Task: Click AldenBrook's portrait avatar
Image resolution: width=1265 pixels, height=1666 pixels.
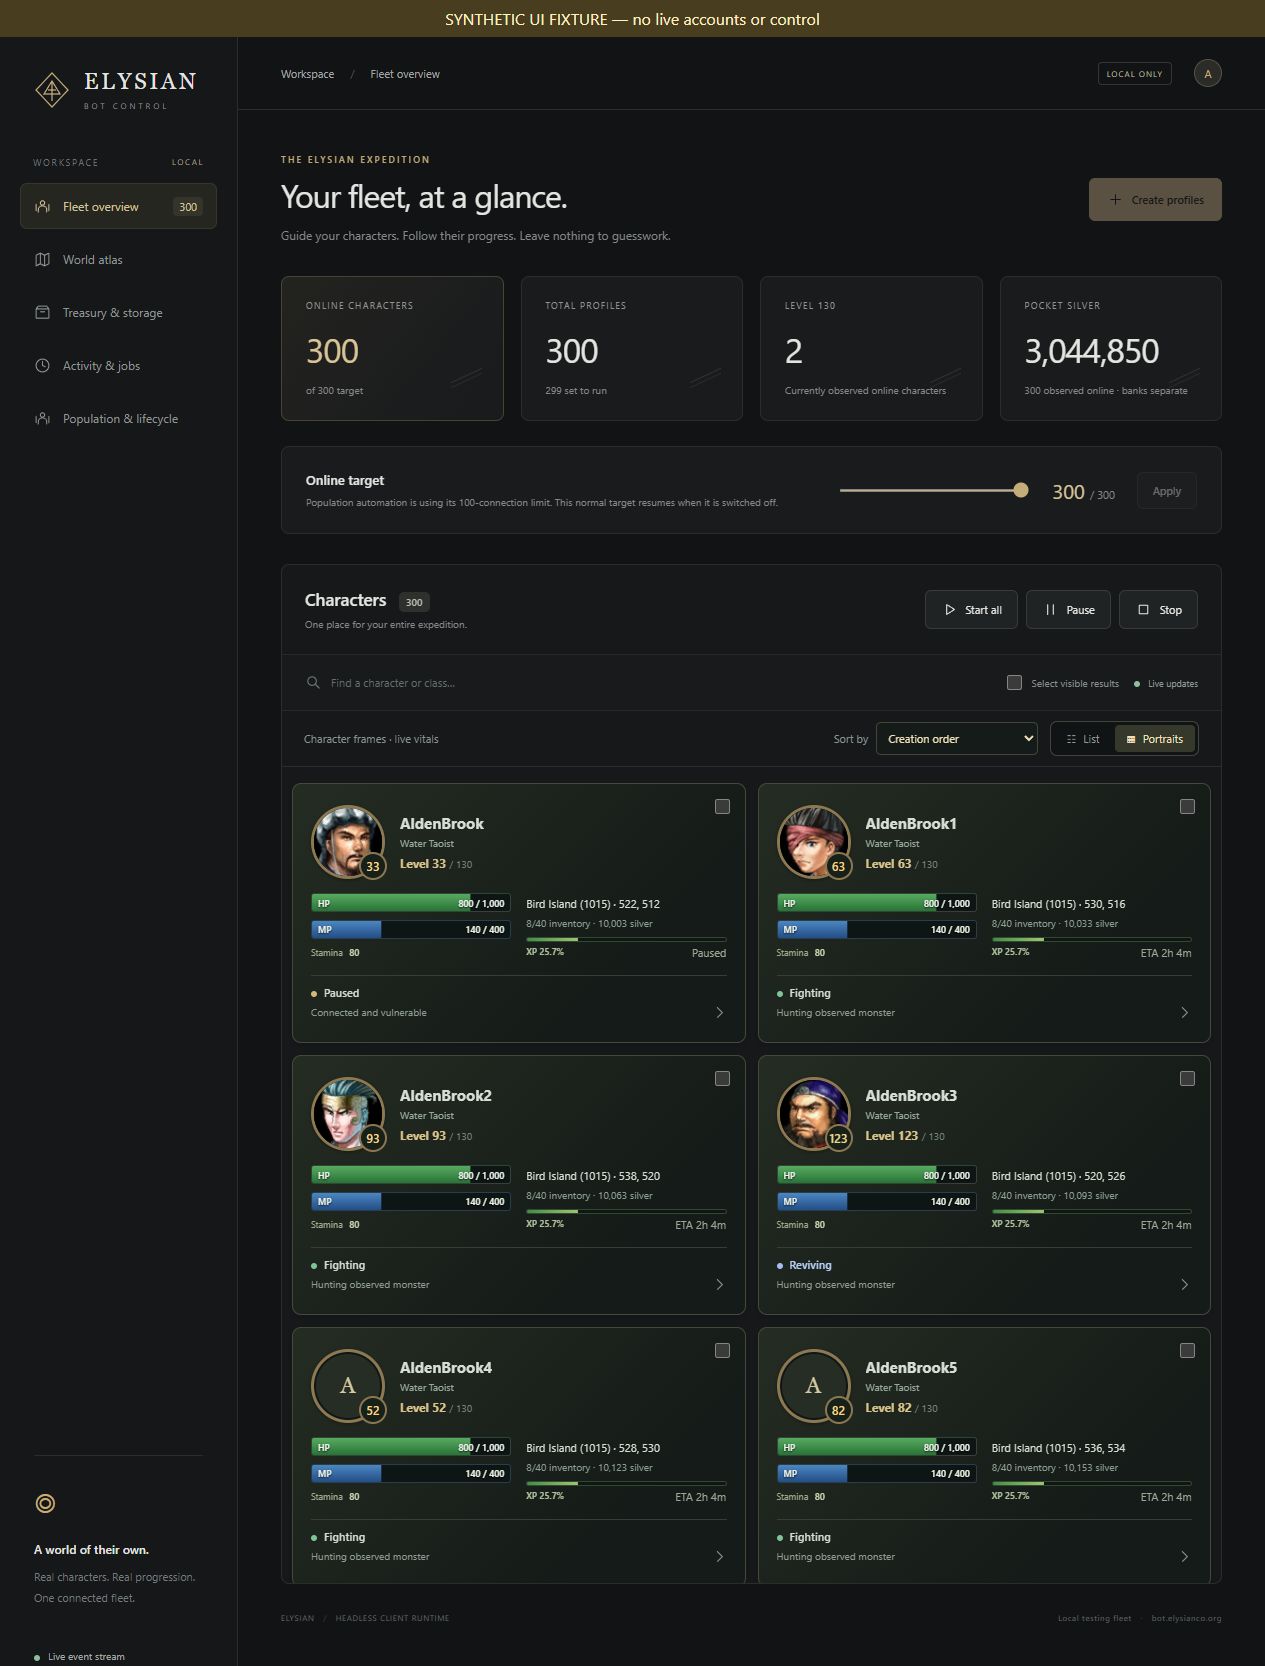Action: 348,842
